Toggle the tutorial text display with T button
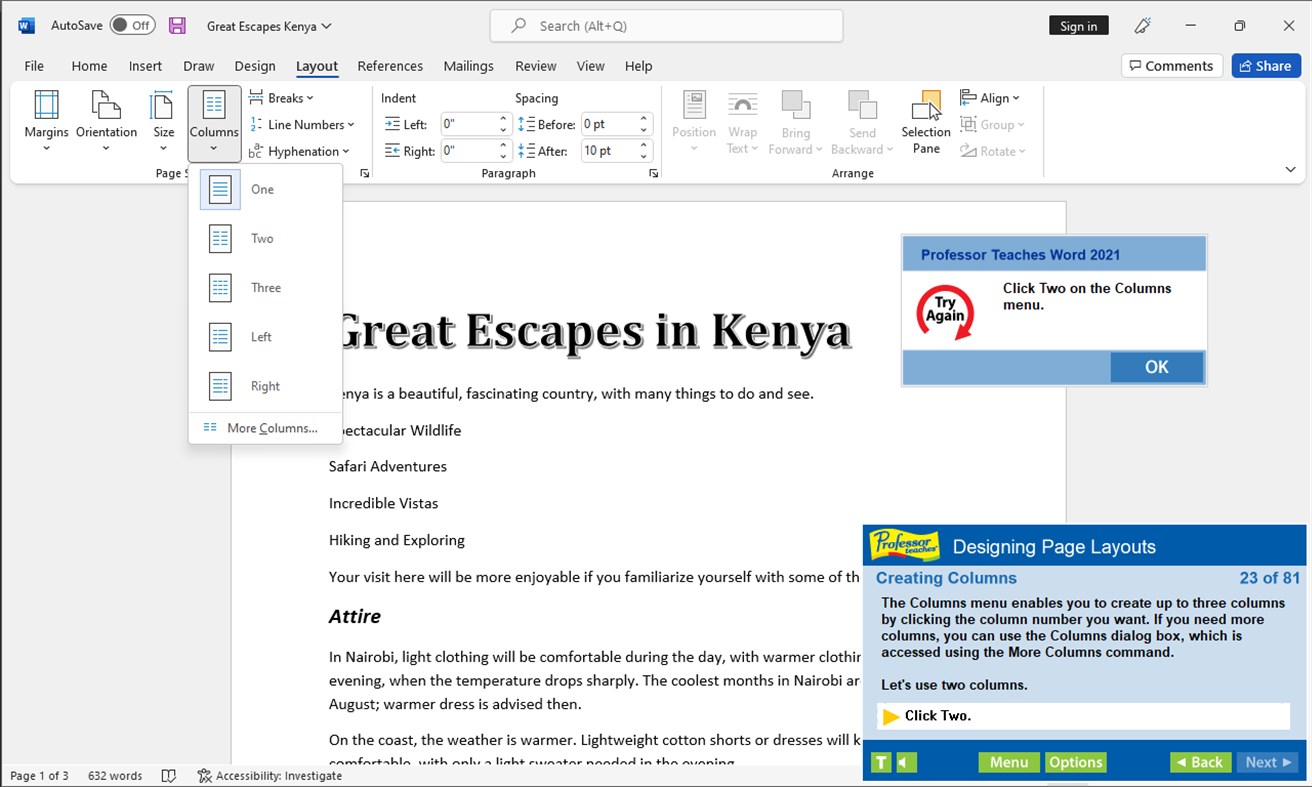This screenshot has height=787, width=1312. 880,762
